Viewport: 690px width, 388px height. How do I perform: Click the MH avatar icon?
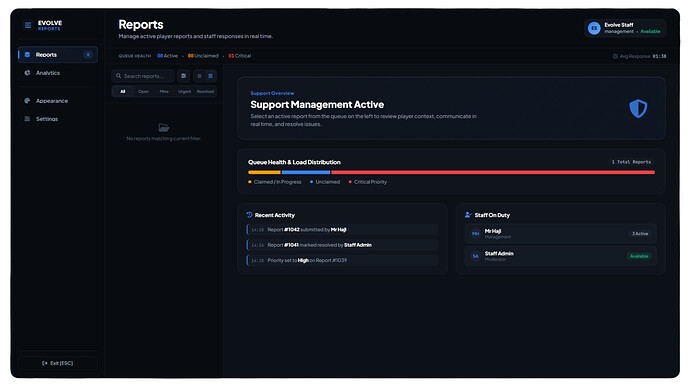coord(476,234)
